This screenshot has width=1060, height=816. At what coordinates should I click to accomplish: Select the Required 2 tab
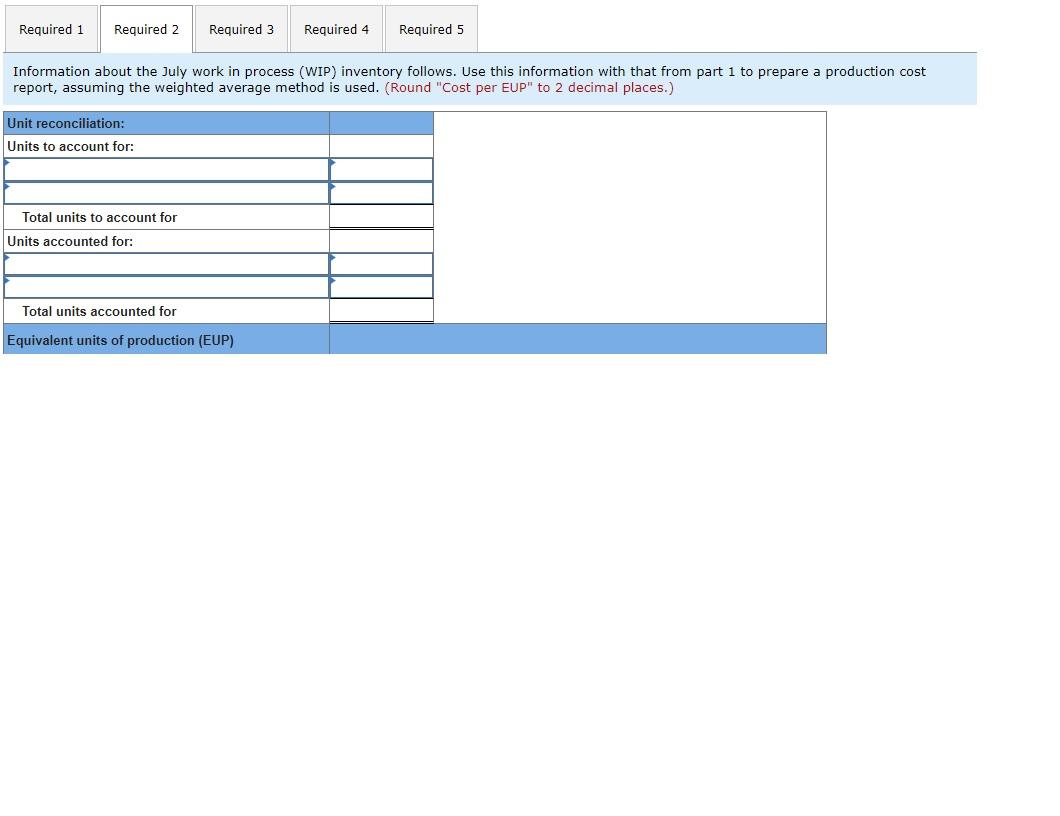[147, 29]
